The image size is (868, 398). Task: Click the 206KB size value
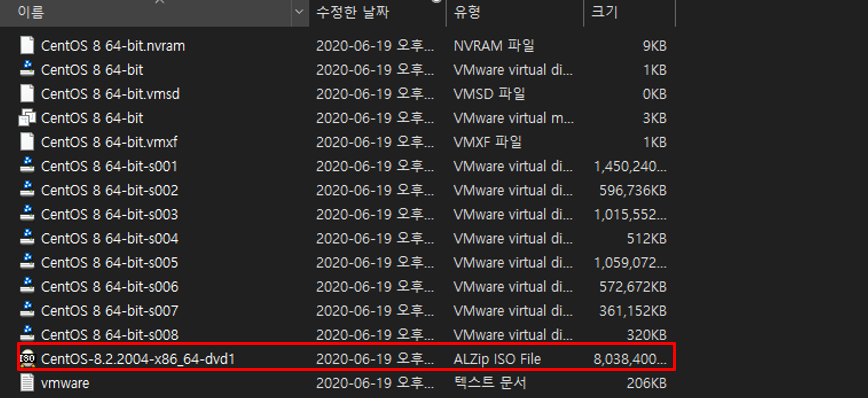[647, 383]
